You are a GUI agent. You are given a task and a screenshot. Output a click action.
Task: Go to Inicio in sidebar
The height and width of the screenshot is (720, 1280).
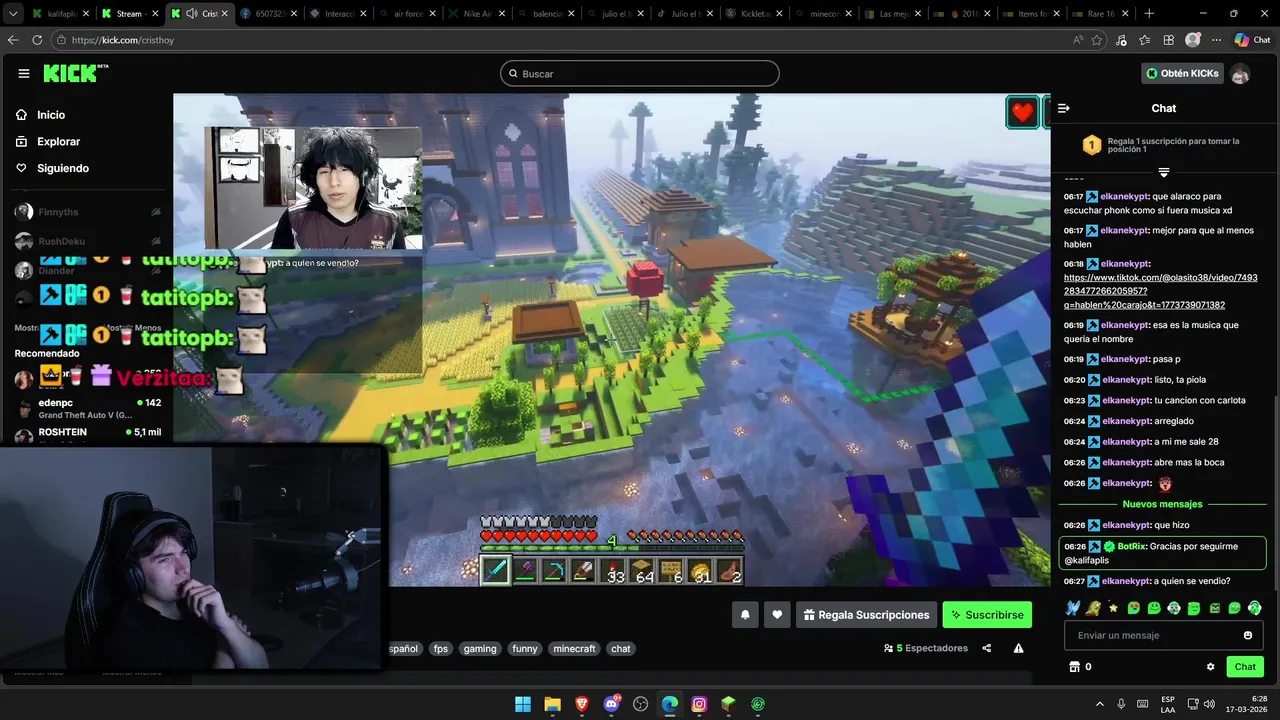[x=51, y=115]
